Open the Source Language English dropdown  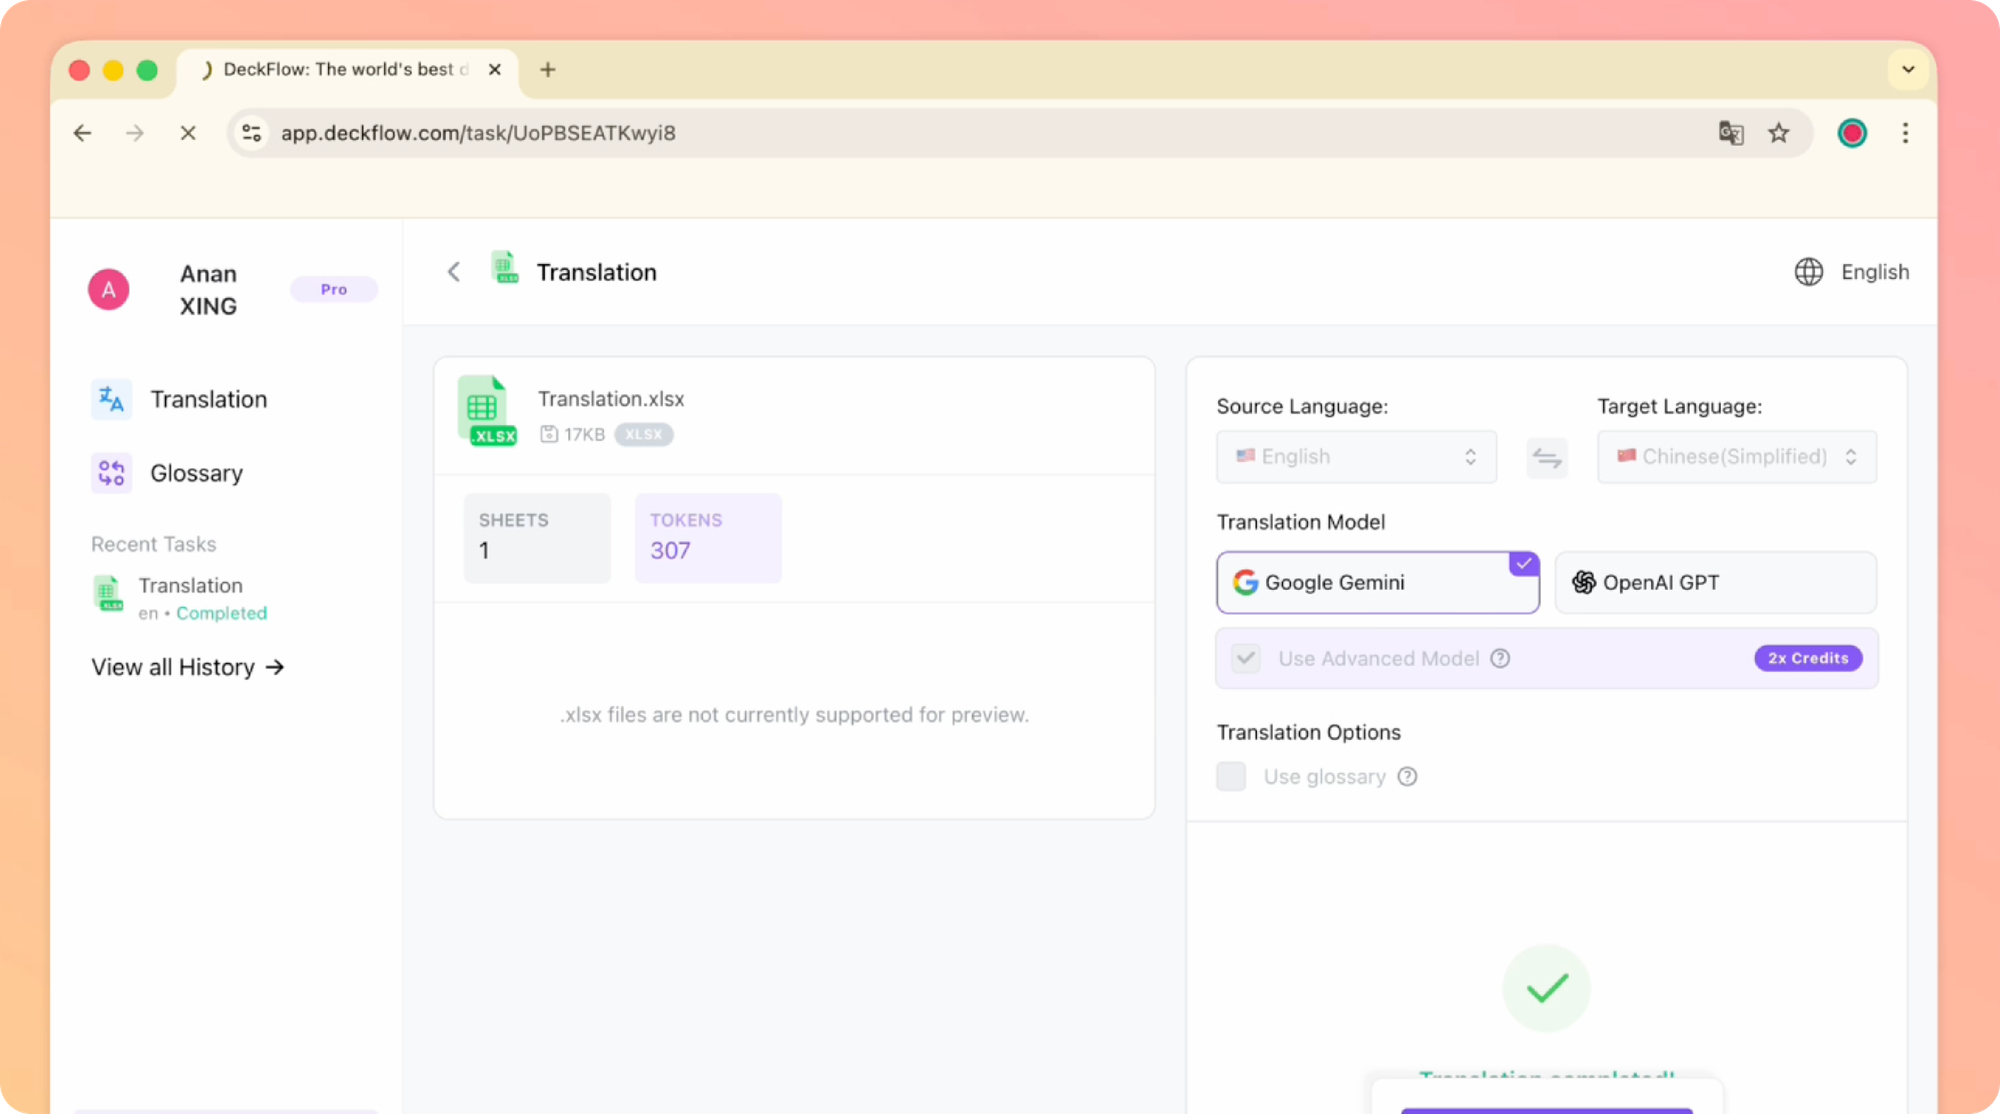click(x=1356, y=457)
